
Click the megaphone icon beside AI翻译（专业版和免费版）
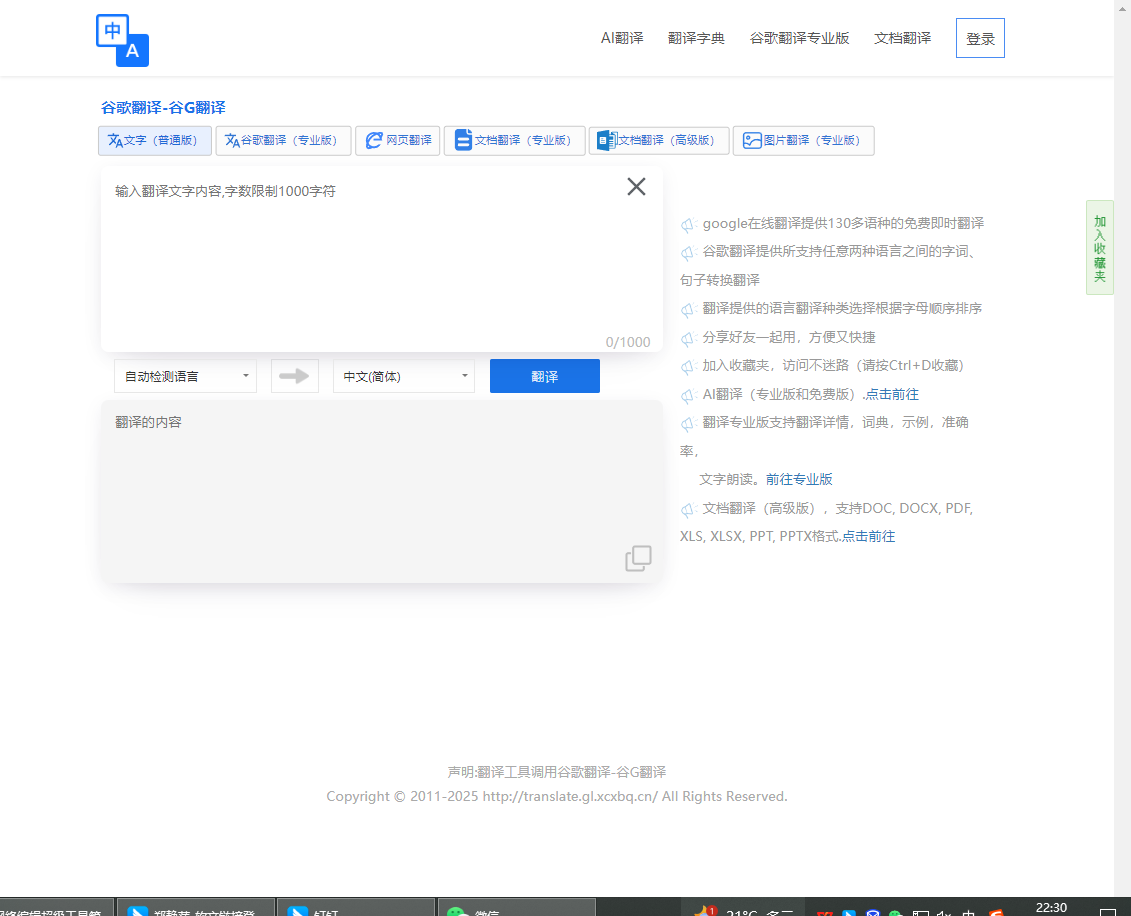pyautogui.click(x=688, y=395)
